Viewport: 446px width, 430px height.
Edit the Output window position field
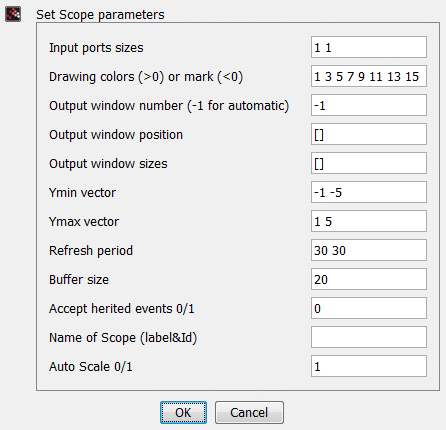[x=369, y=134]
